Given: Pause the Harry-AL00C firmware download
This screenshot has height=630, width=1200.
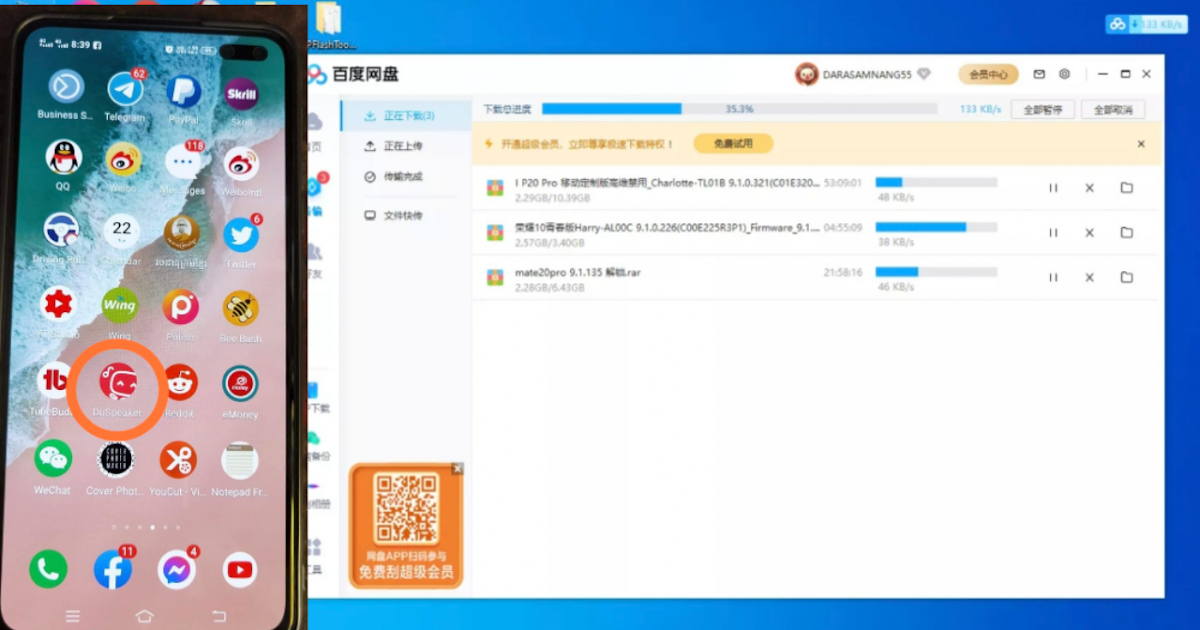Looking at the screenshot, I should (1053, 233).
